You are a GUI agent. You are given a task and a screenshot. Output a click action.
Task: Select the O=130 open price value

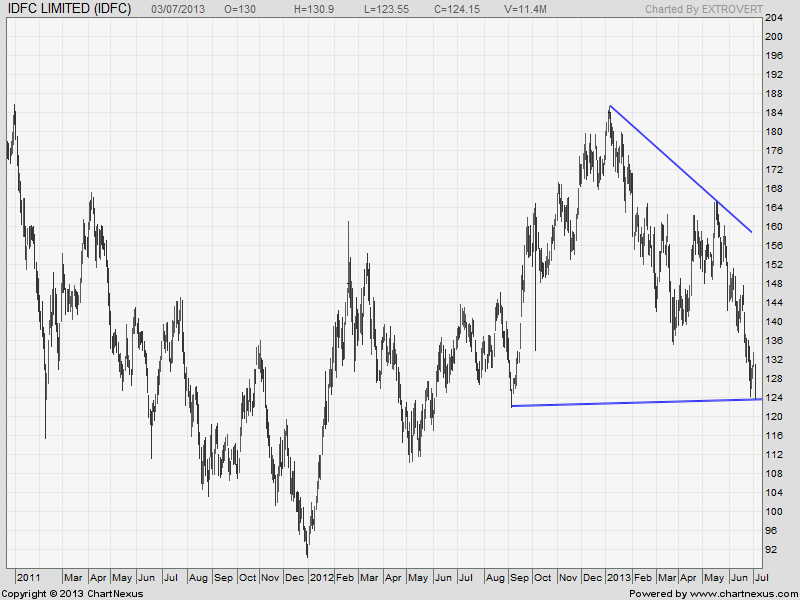238,9
